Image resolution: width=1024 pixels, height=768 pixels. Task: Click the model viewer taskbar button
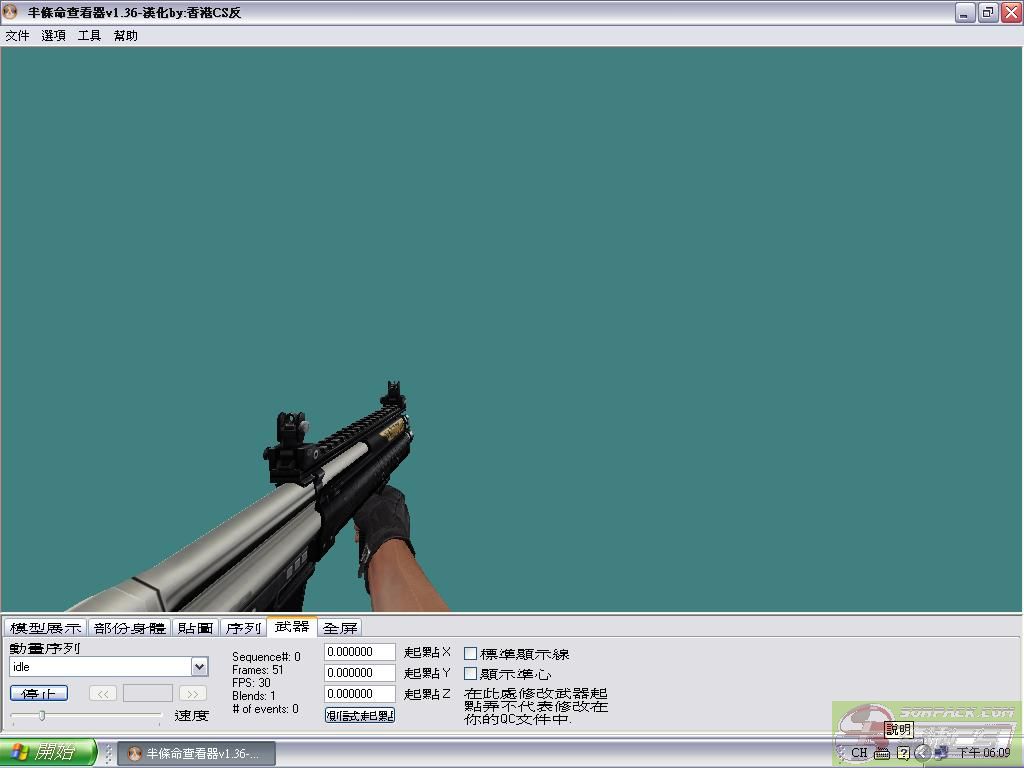[196, 753]
